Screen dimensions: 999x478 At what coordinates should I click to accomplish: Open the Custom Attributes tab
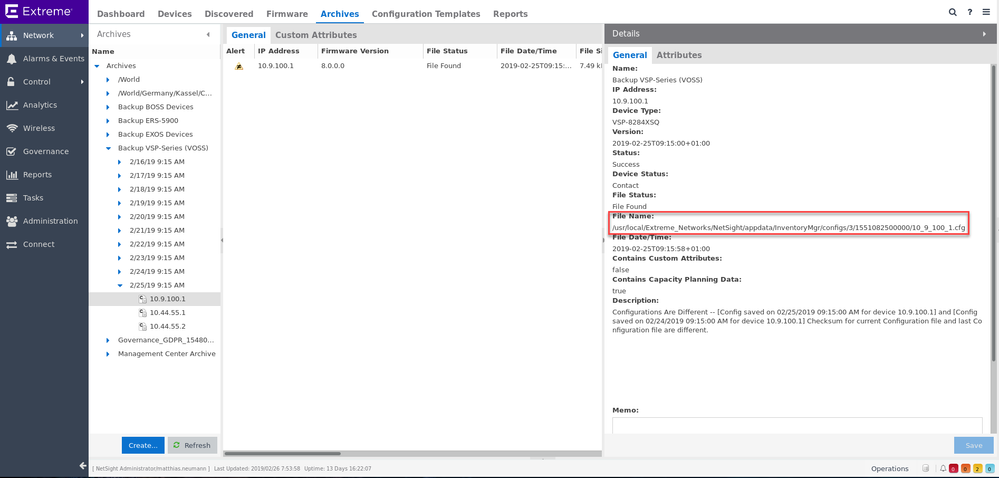pos(315,35)
